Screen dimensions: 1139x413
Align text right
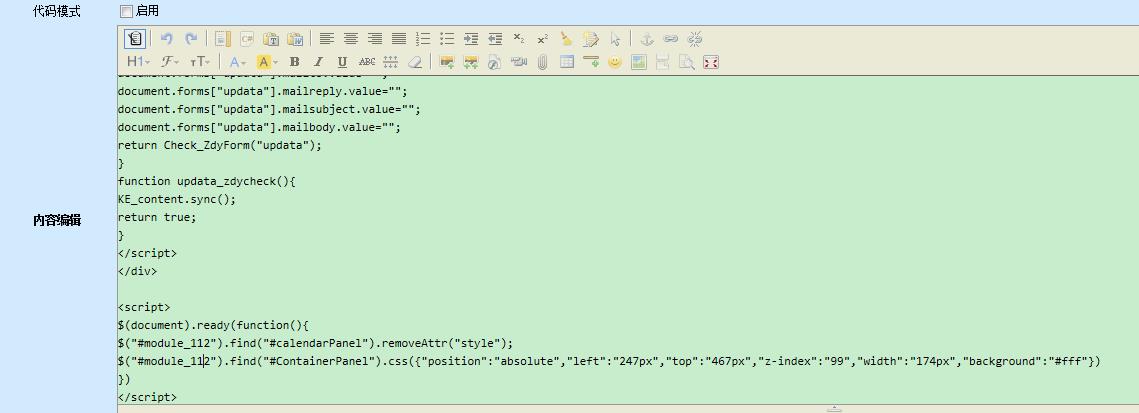[375, 39]
